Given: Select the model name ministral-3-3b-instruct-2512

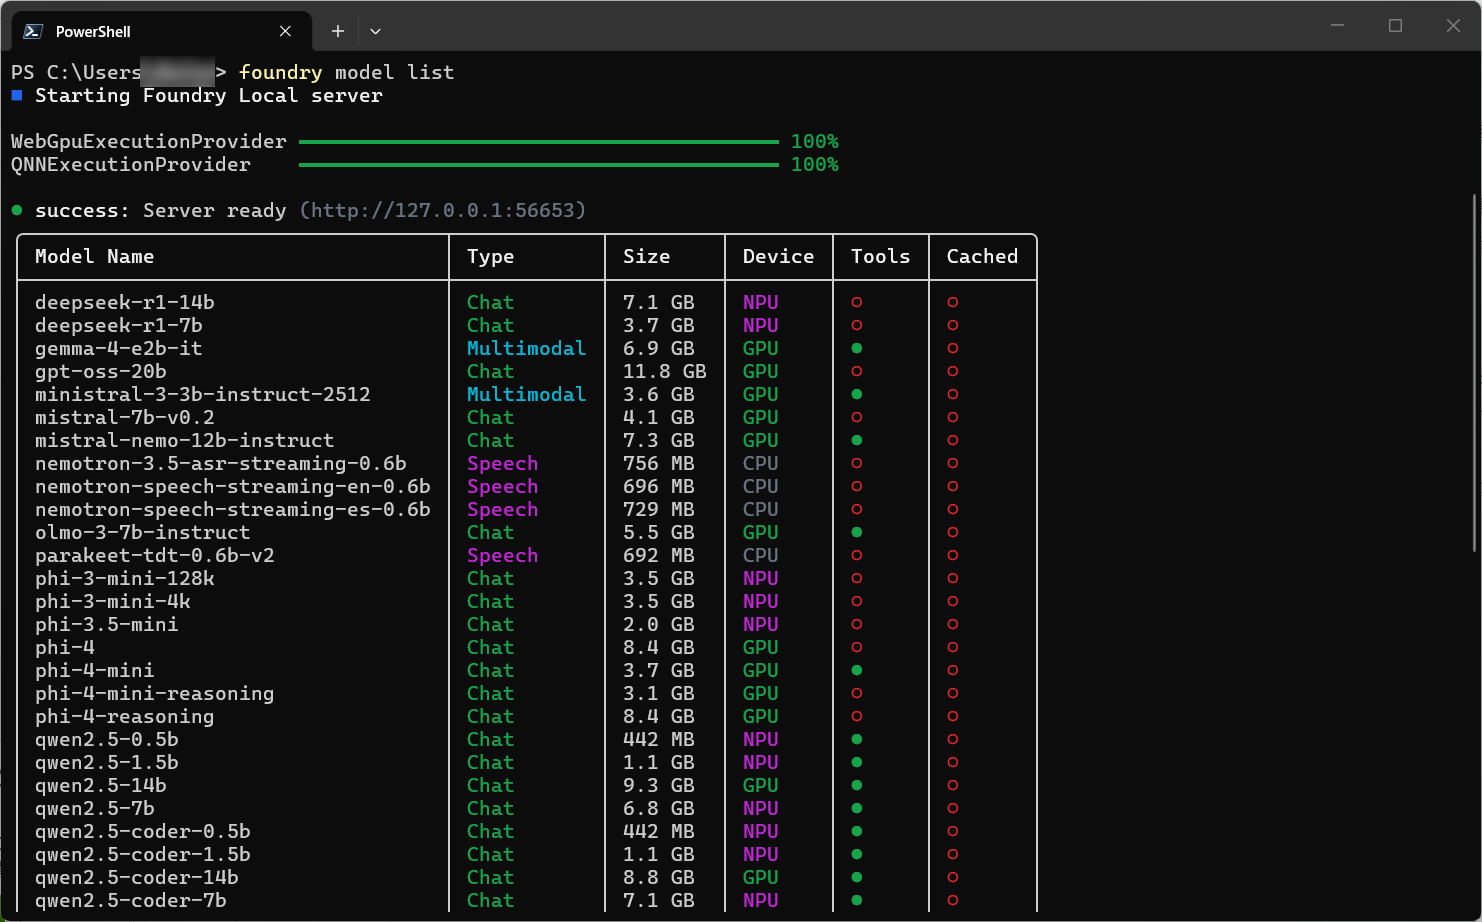Looking at the screenshot, I should 202,394.
